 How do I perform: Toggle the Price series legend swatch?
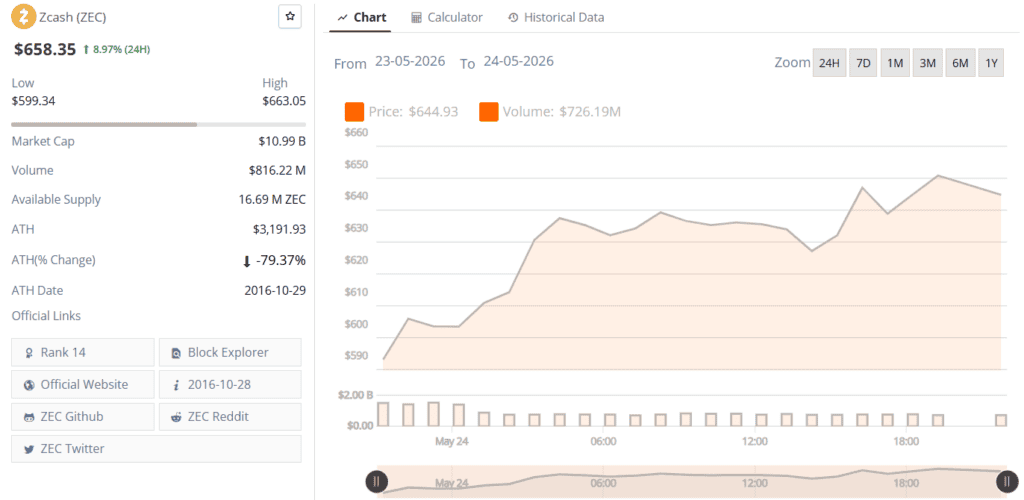pyautogui.click(x=355, y=112)
